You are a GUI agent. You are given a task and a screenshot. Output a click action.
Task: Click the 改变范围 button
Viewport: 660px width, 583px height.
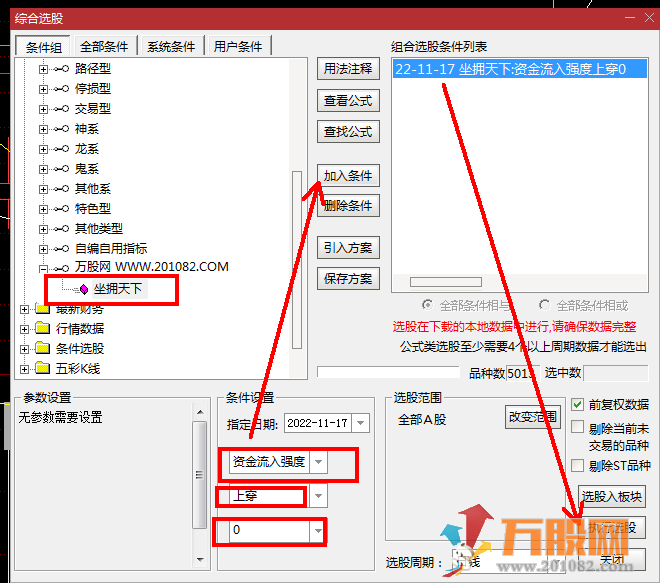[x=532, y=417]
